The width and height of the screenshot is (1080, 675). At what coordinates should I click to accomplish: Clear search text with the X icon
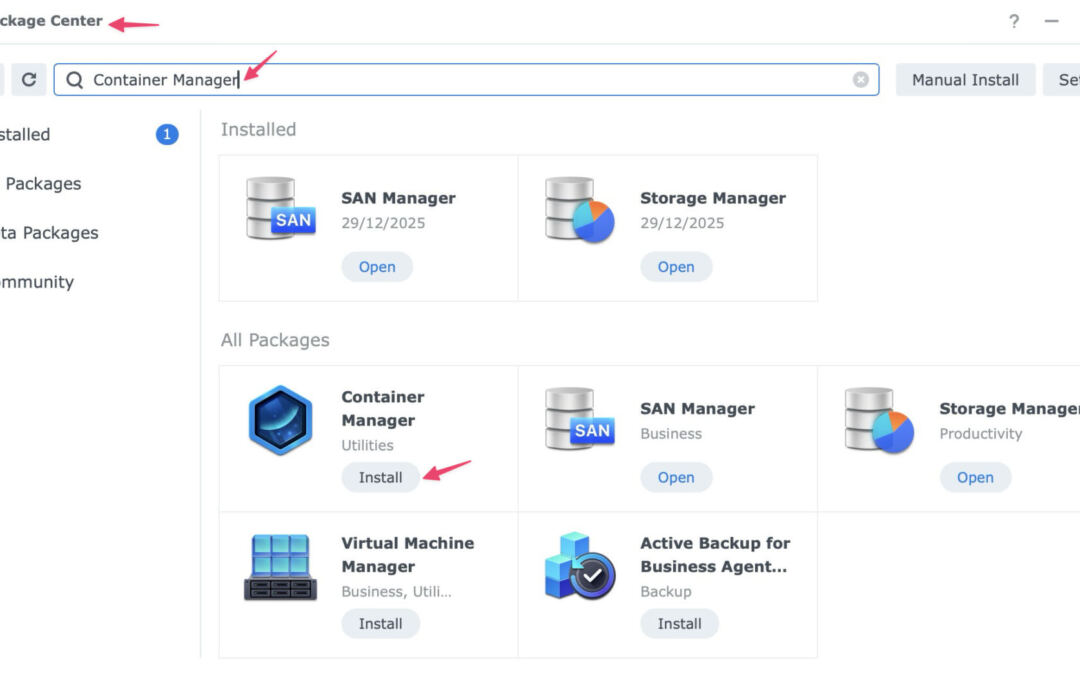click(860, 80)
